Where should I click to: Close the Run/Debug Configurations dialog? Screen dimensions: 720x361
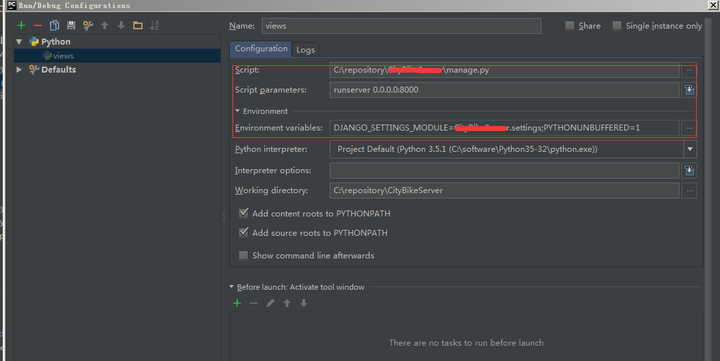713,5
